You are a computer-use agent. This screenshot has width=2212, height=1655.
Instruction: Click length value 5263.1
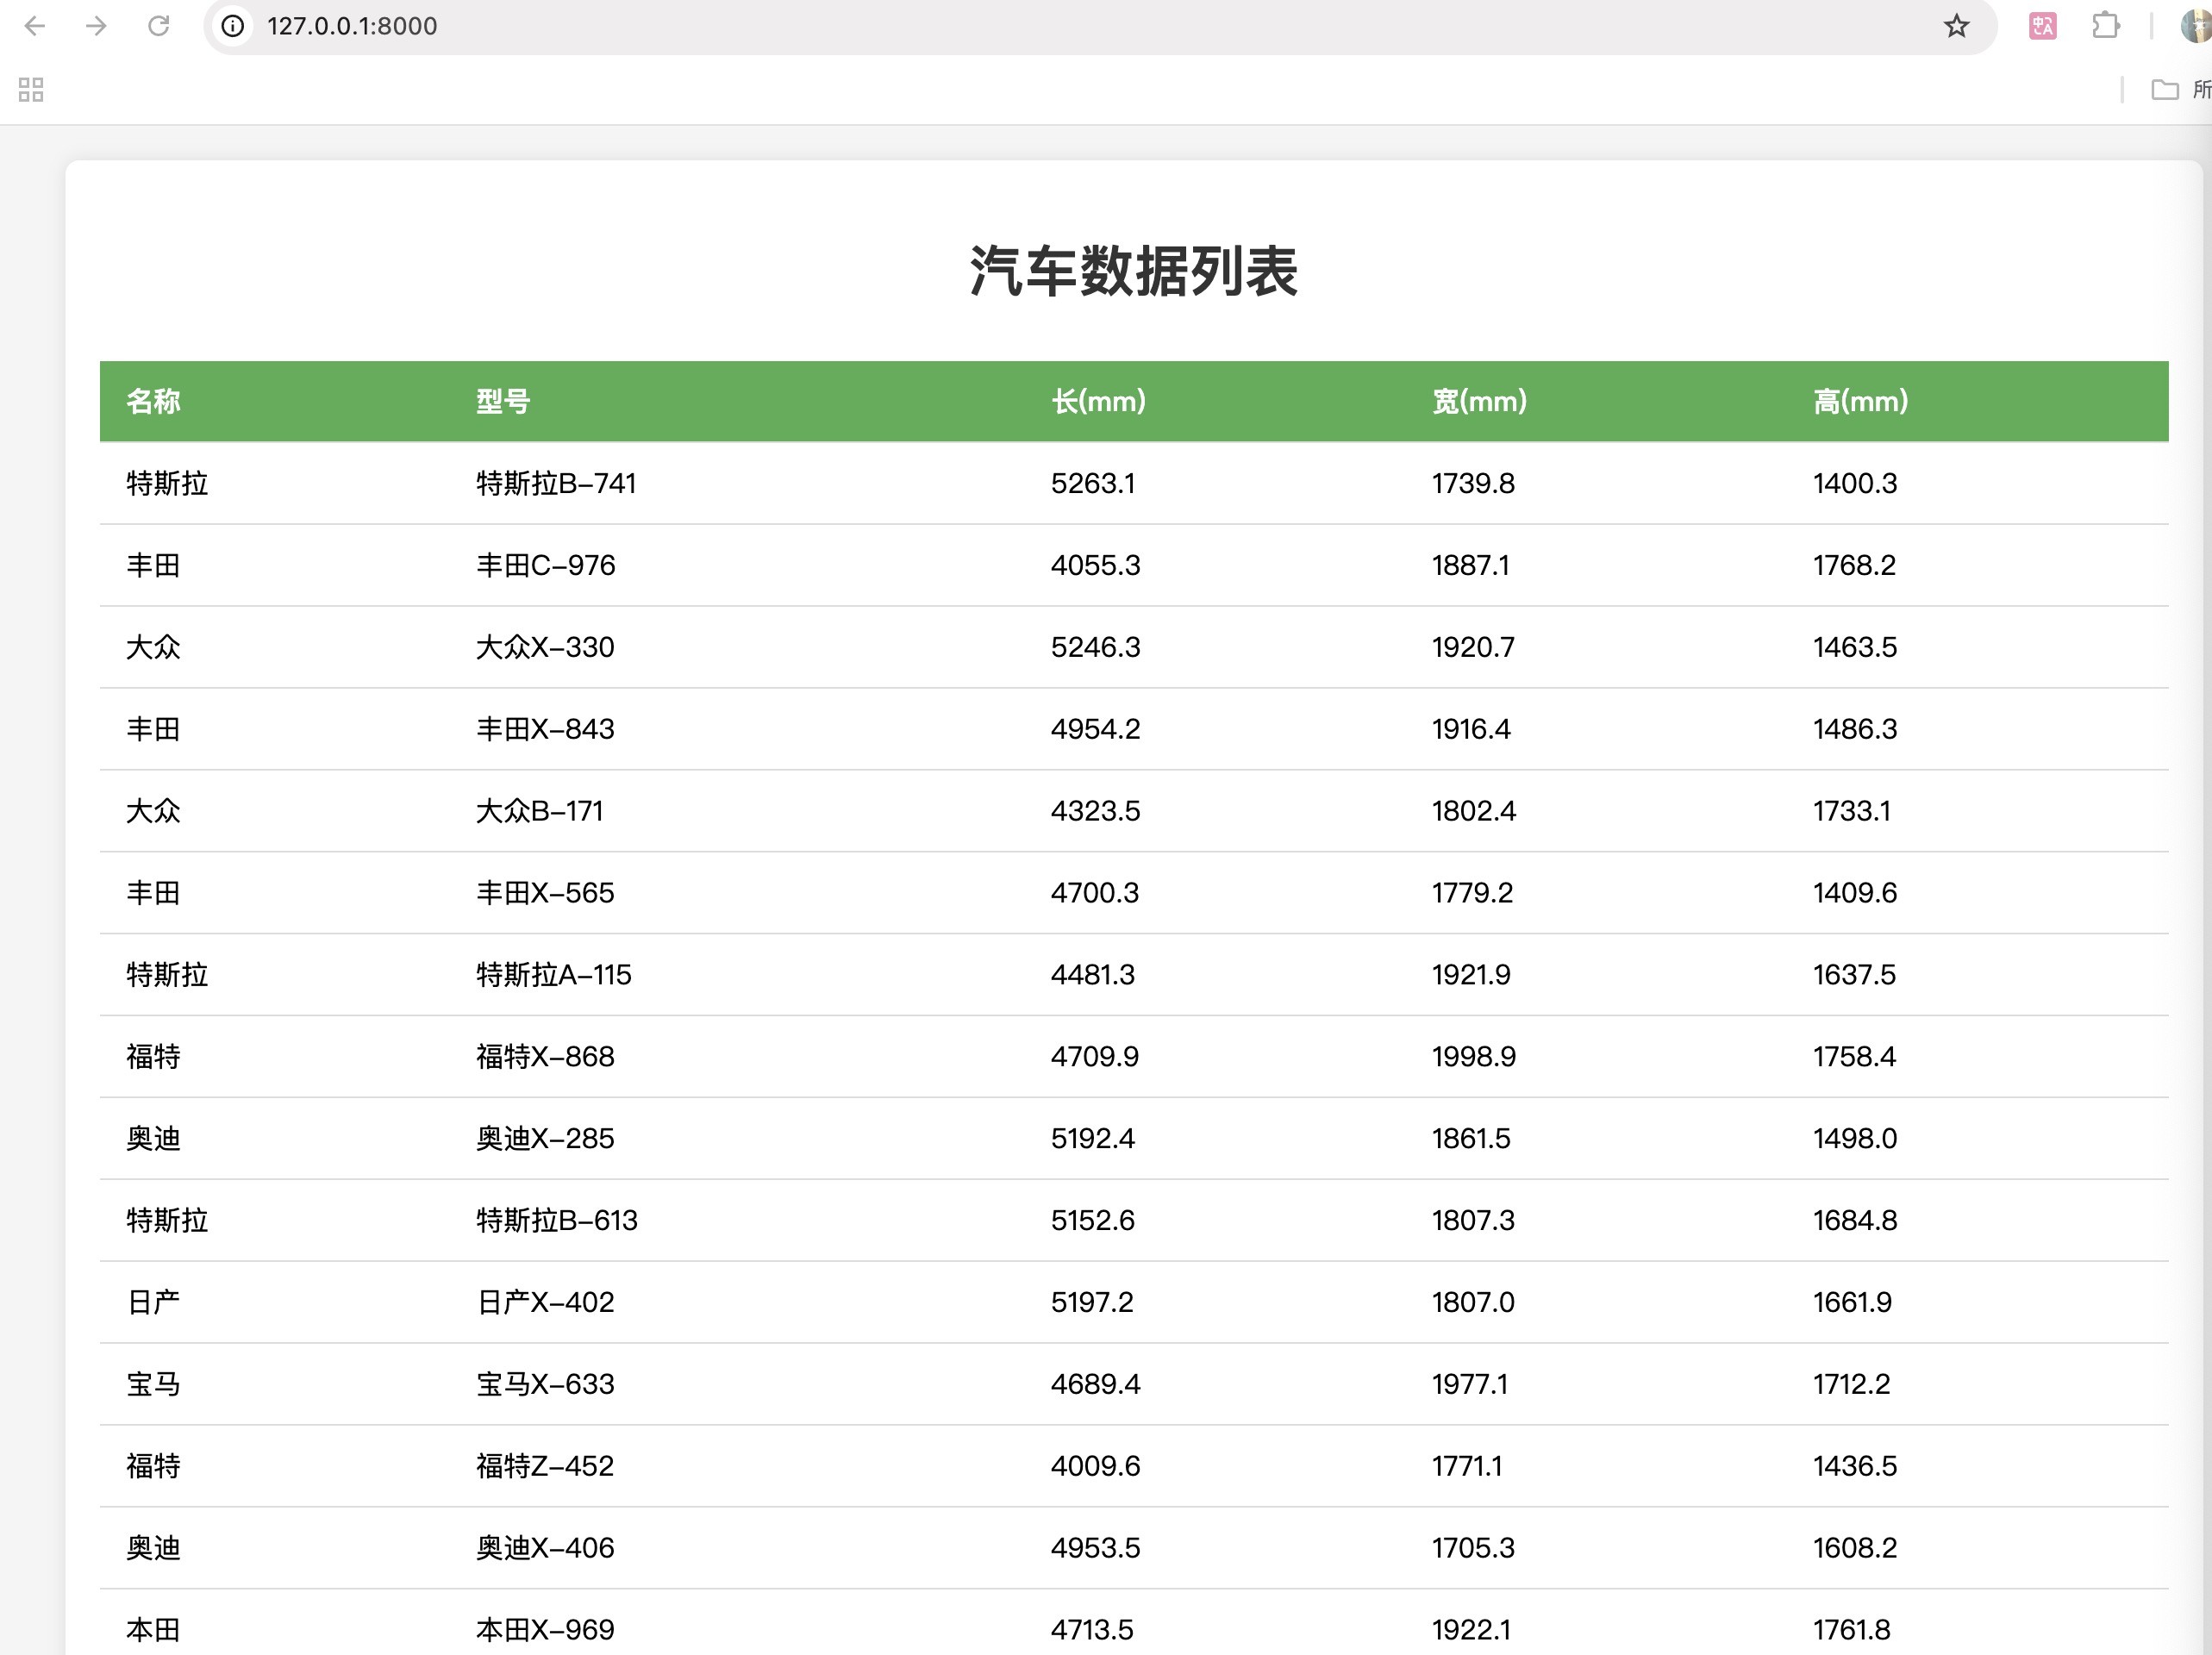point(1093,483)
